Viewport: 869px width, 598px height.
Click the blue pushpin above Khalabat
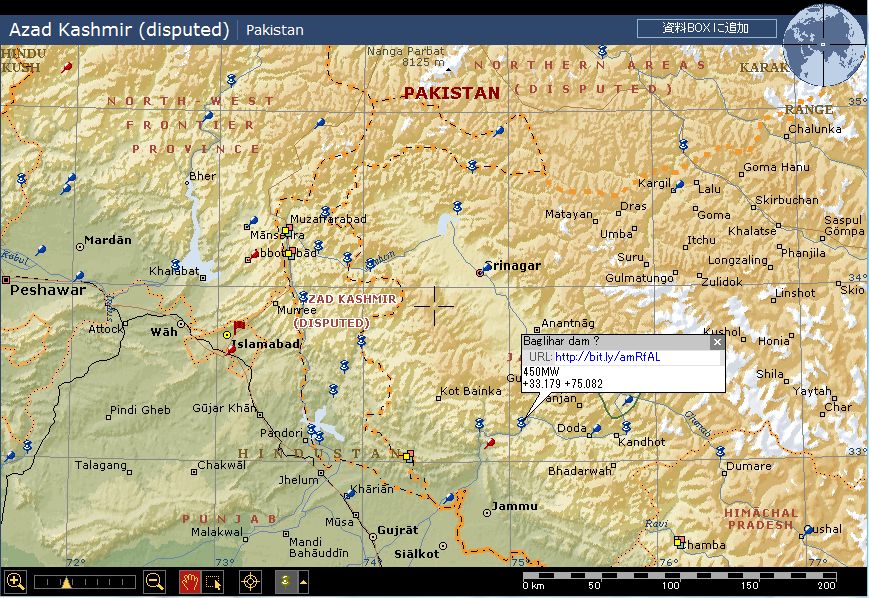coord(176,264)
